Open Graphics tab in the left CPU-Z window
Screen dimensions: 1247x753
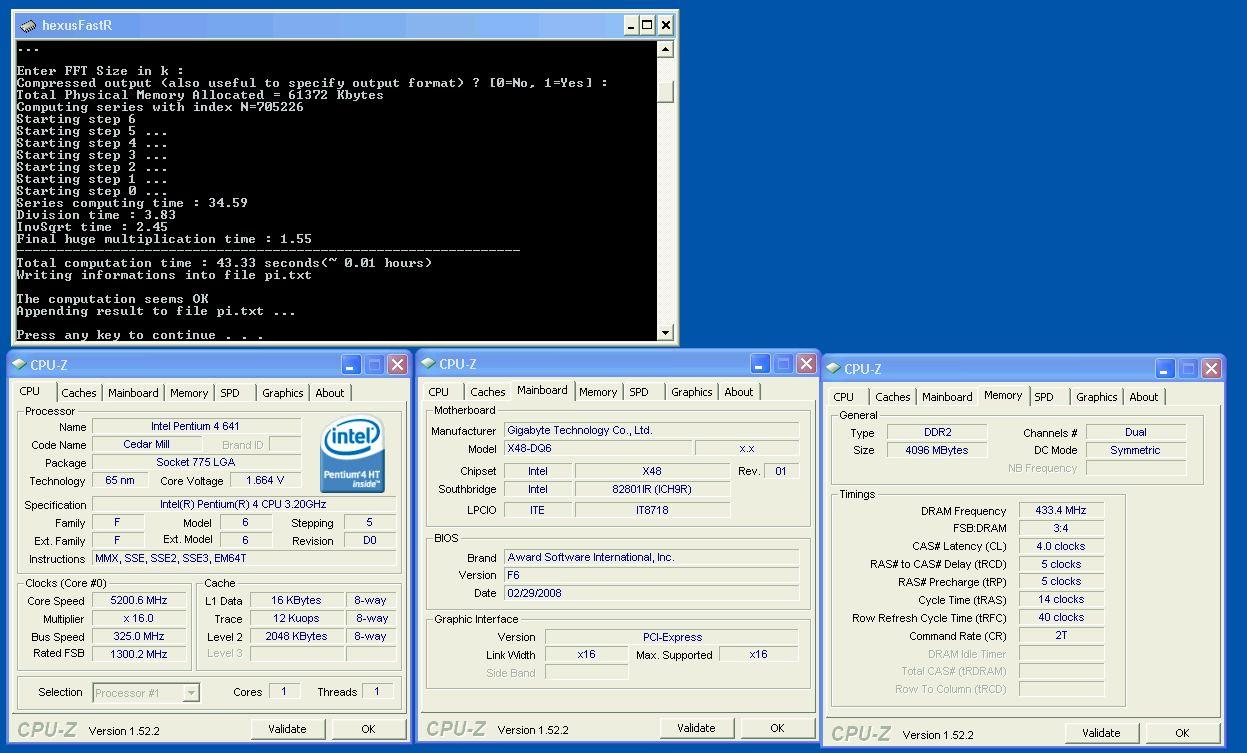click(283, 393)
